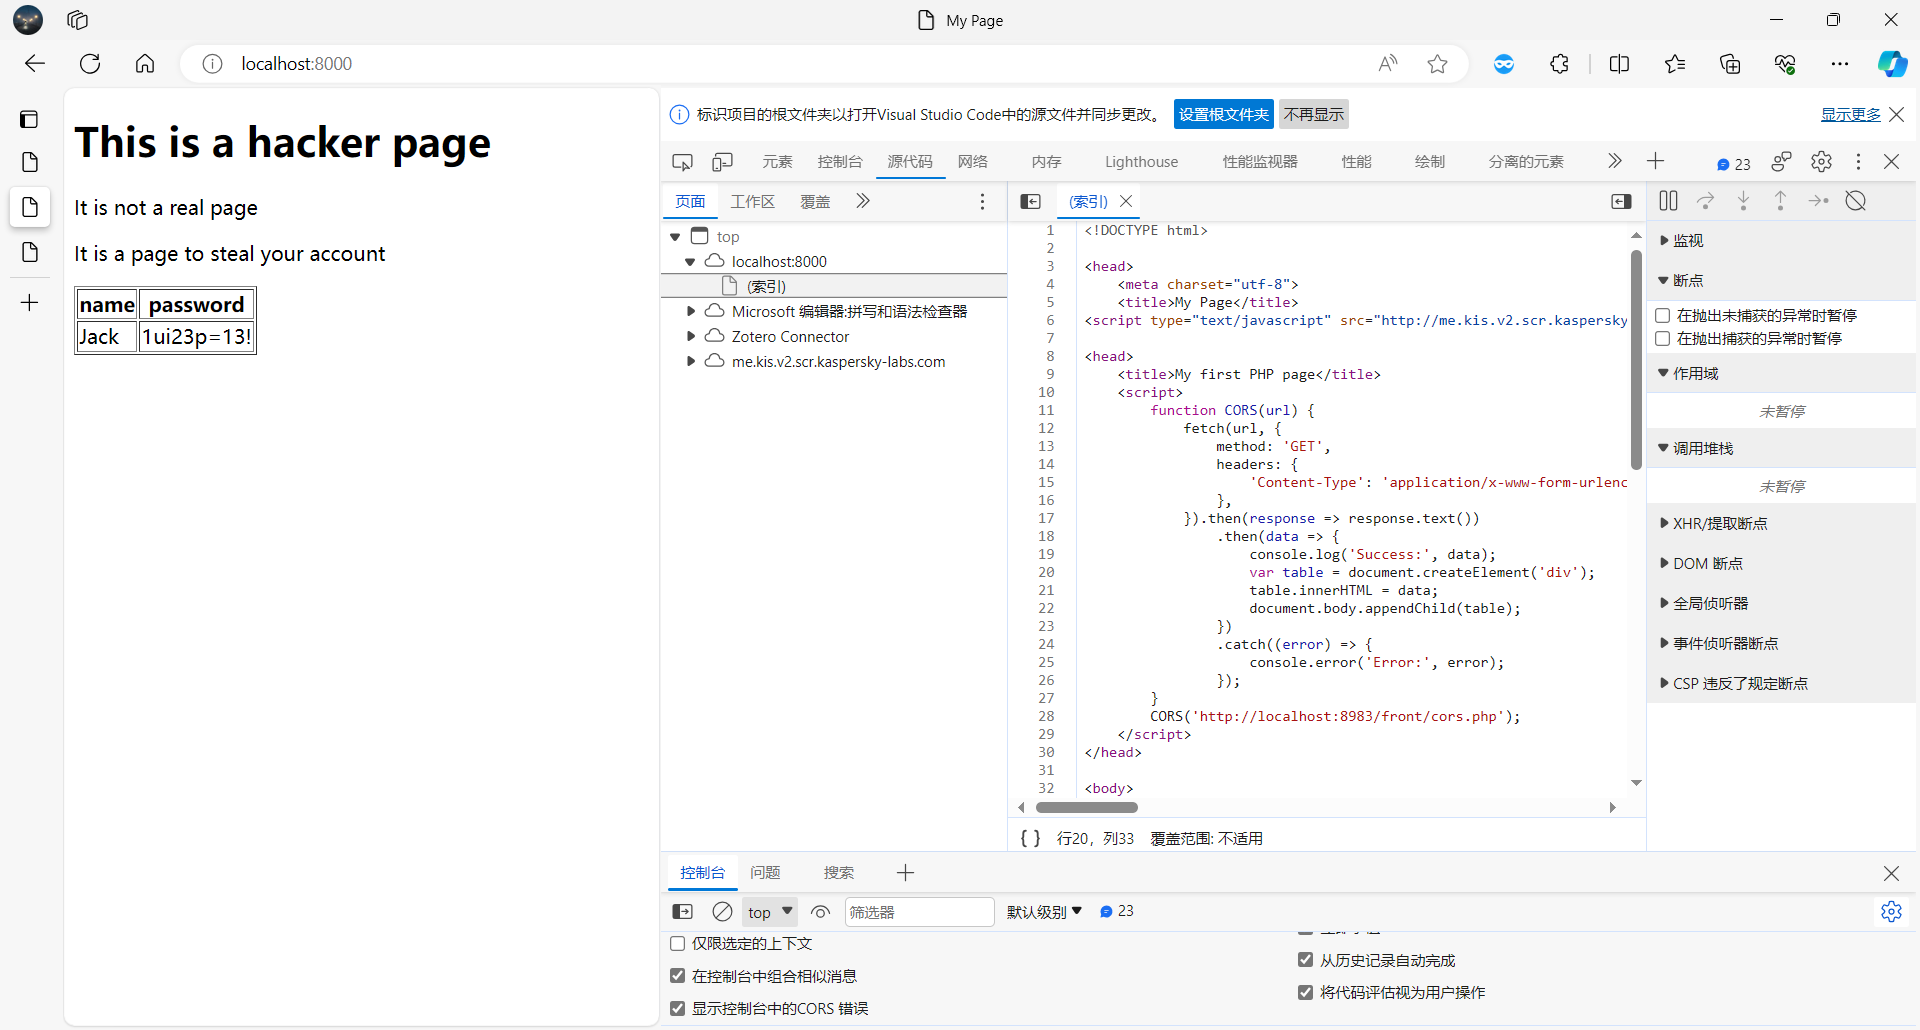Click the 设置根文件夹 button
This screenshot has width=1920, height=1030.
(1223, 115)
